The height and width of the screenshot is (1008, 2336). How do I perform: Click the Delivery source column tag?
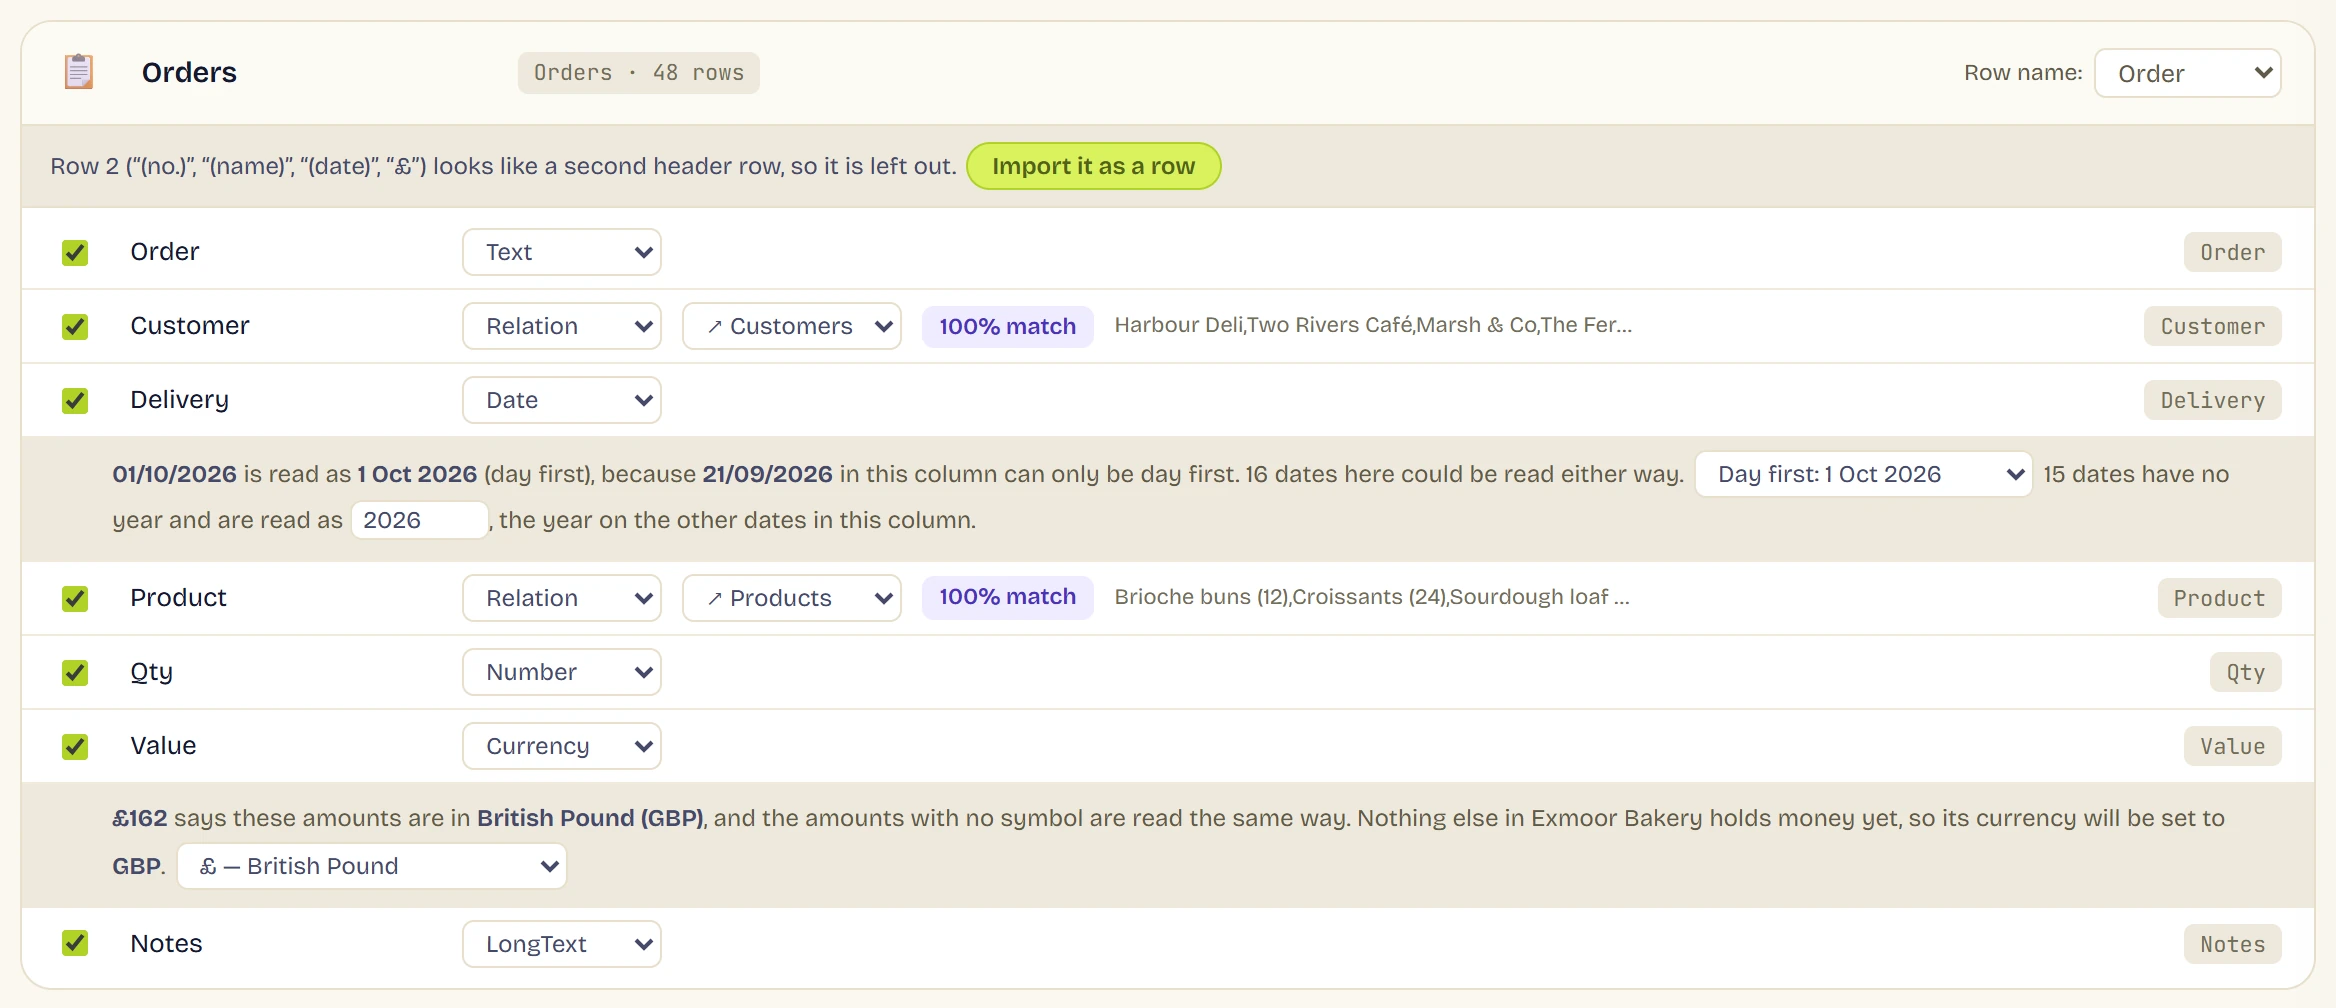pyautogui.click(x=2213, y=400)
